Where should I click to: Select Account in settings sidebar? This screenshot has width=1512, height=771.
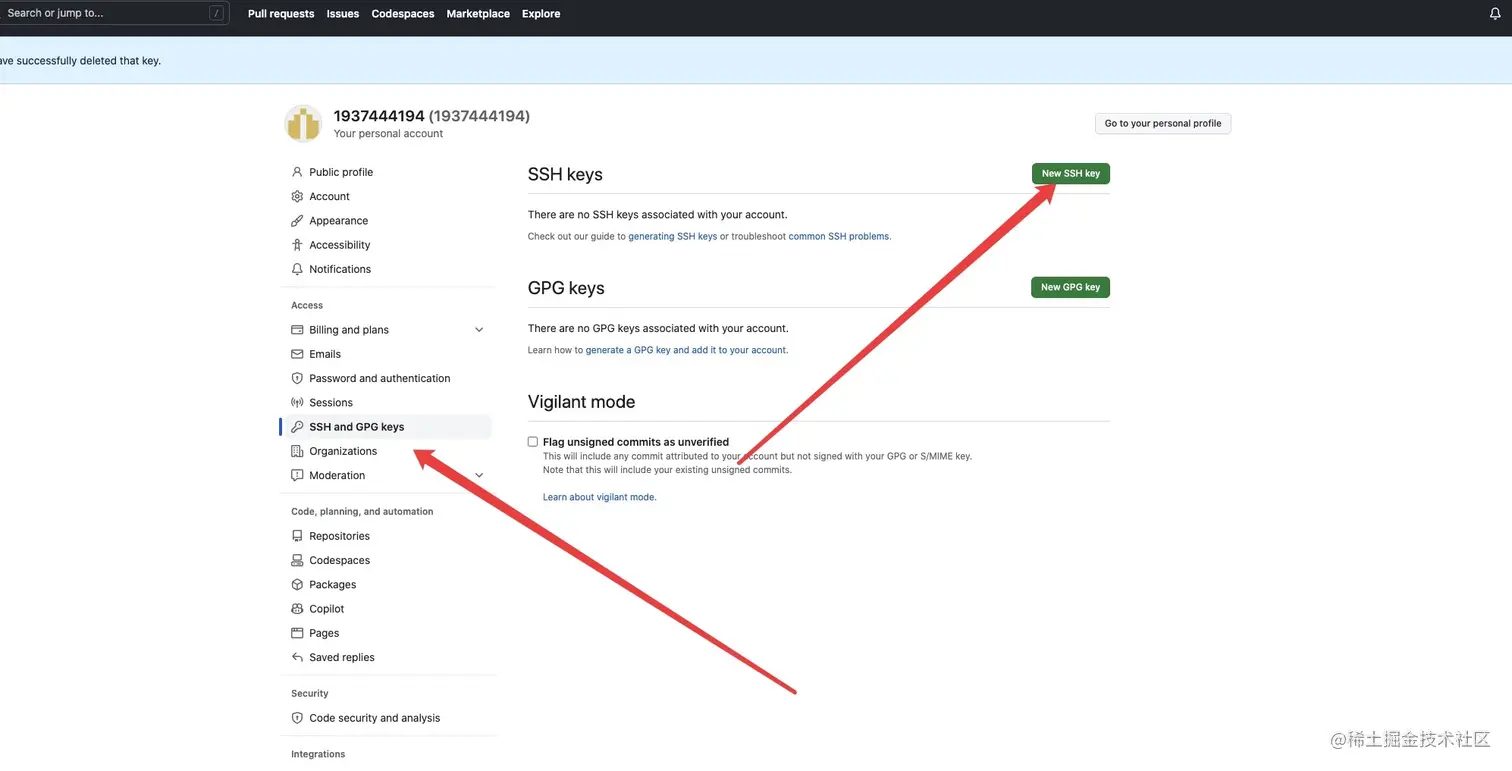click(x=329, y=197)
